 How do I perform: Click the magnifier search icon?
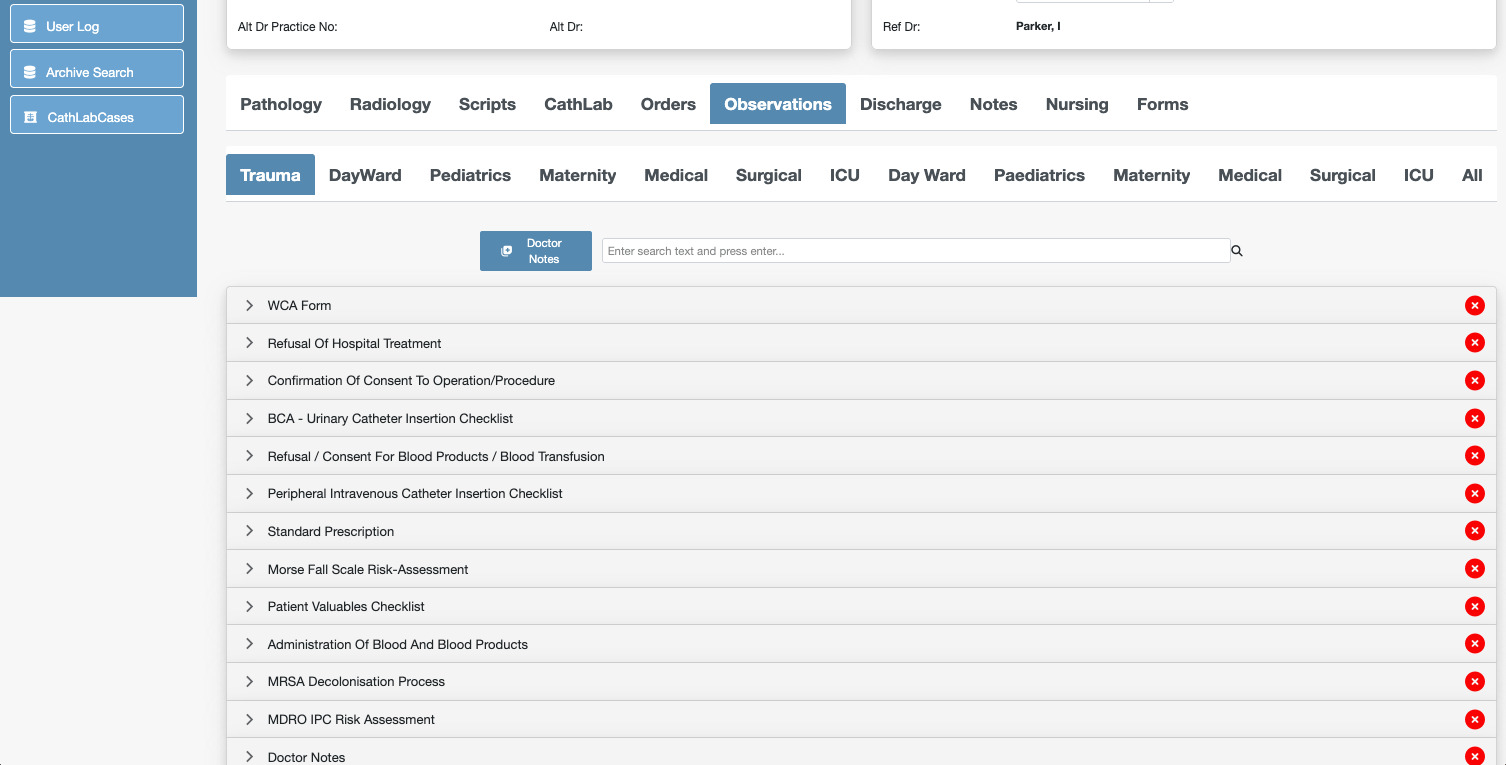[x=1237, y=251]
